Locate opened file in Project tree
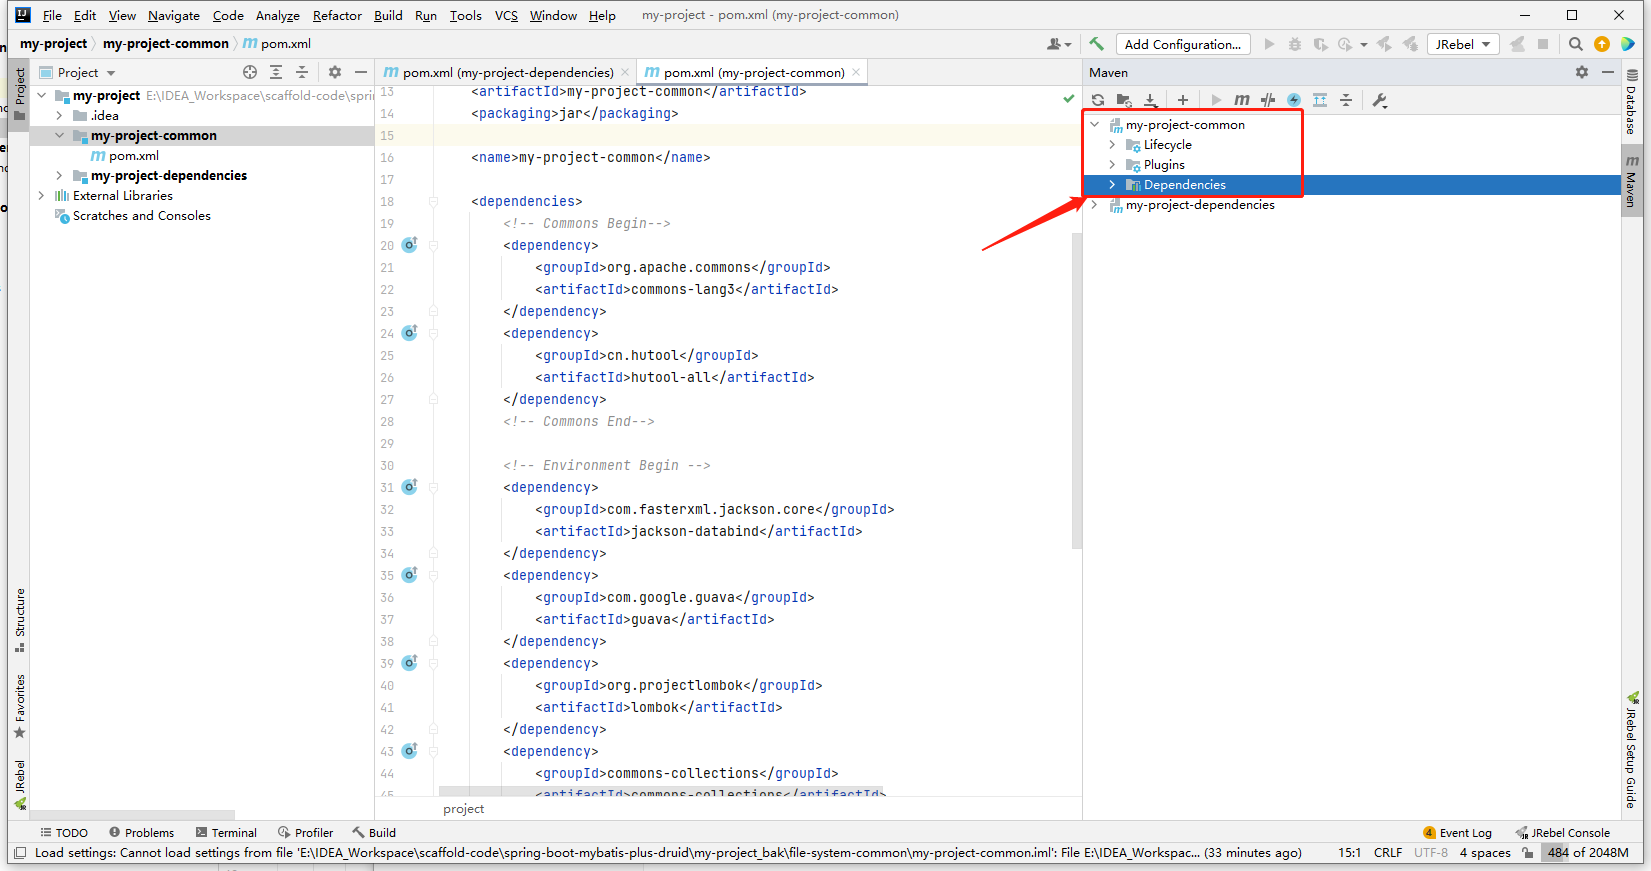Image resolution: width=1651 pixels, height=871 pixels. [x=250, y=72]
